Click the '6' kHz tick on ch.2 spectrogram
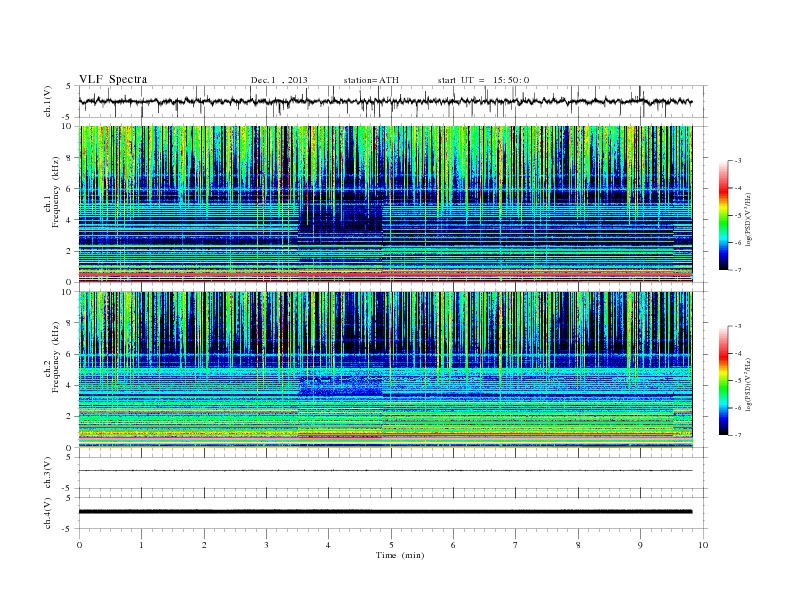 (69, 354)
